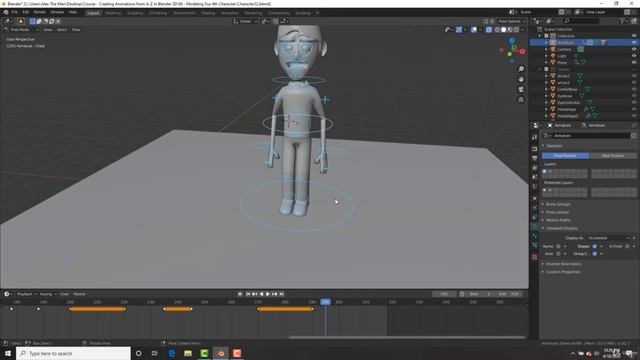Screen dimensions: 640x360
Task: Expand the Pose Library panel
Action: coord(557,212)
